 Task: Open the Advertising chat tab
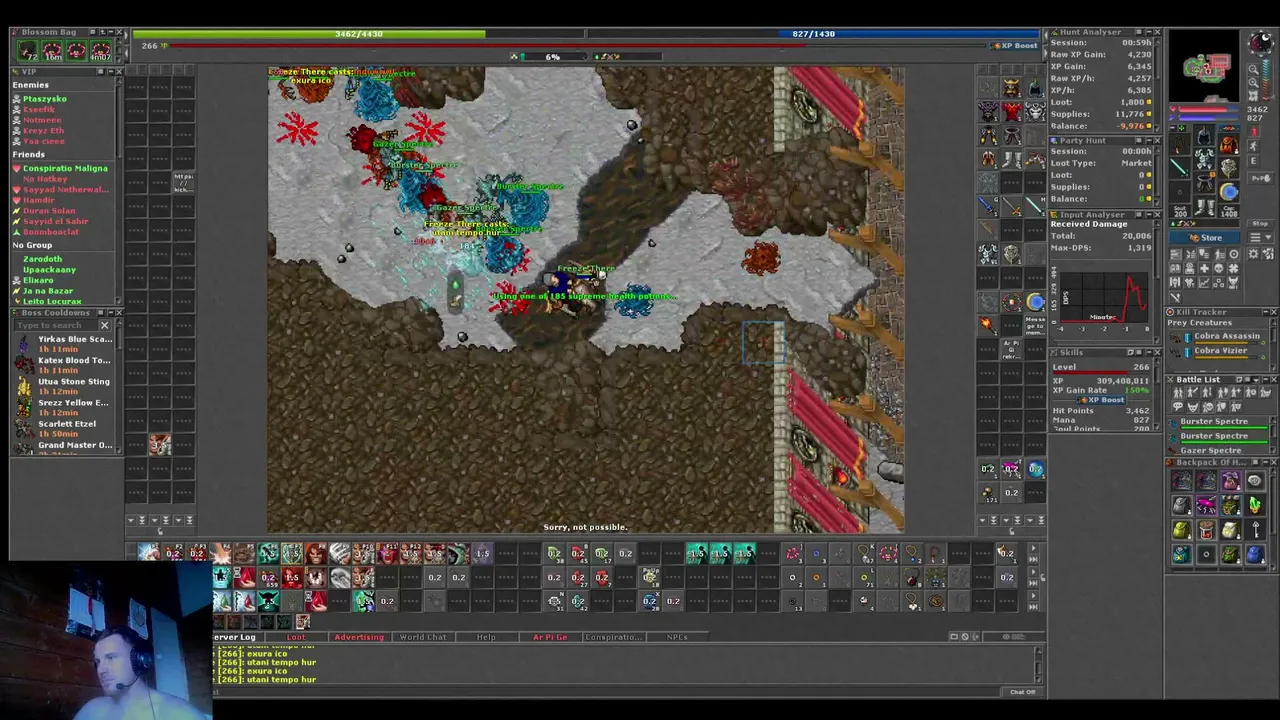point(359,637)
